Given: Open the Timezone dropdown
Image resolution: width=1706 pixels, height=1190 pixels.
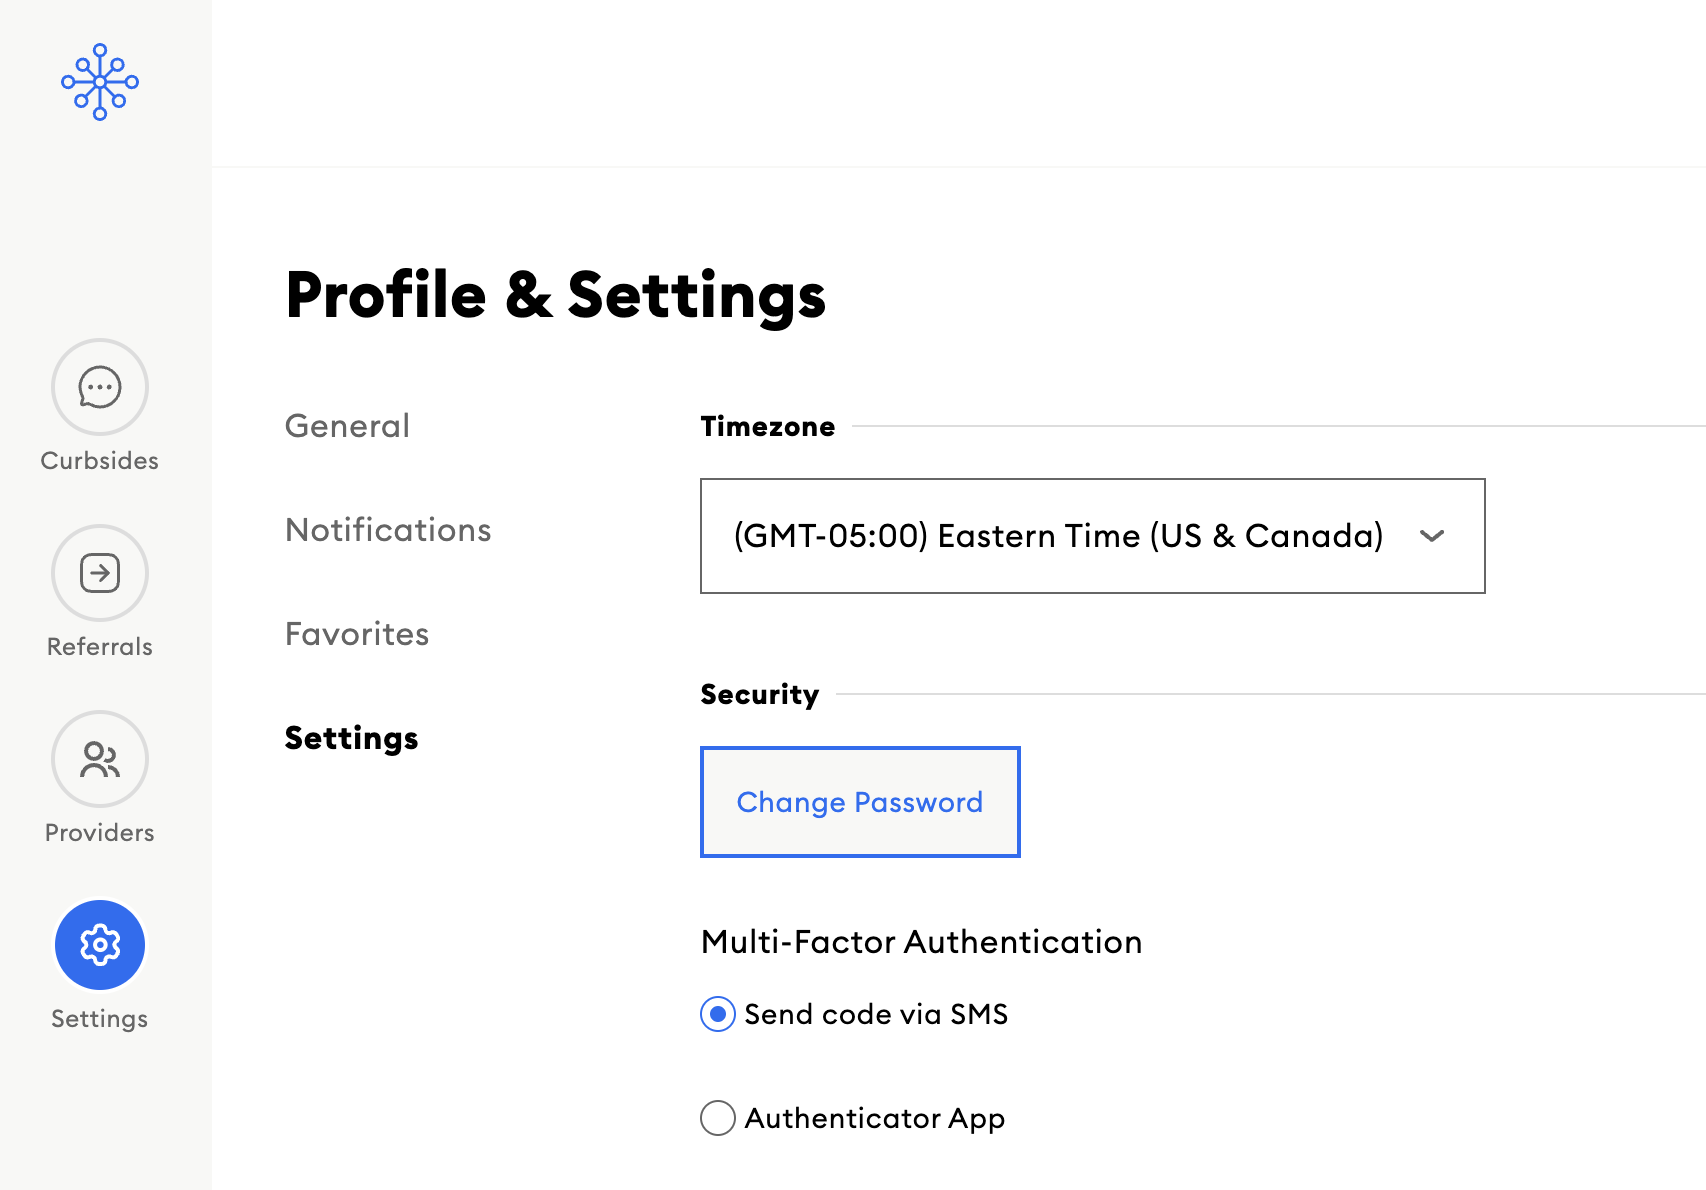Looking at the screenshot, I should tap(1092, 536).
